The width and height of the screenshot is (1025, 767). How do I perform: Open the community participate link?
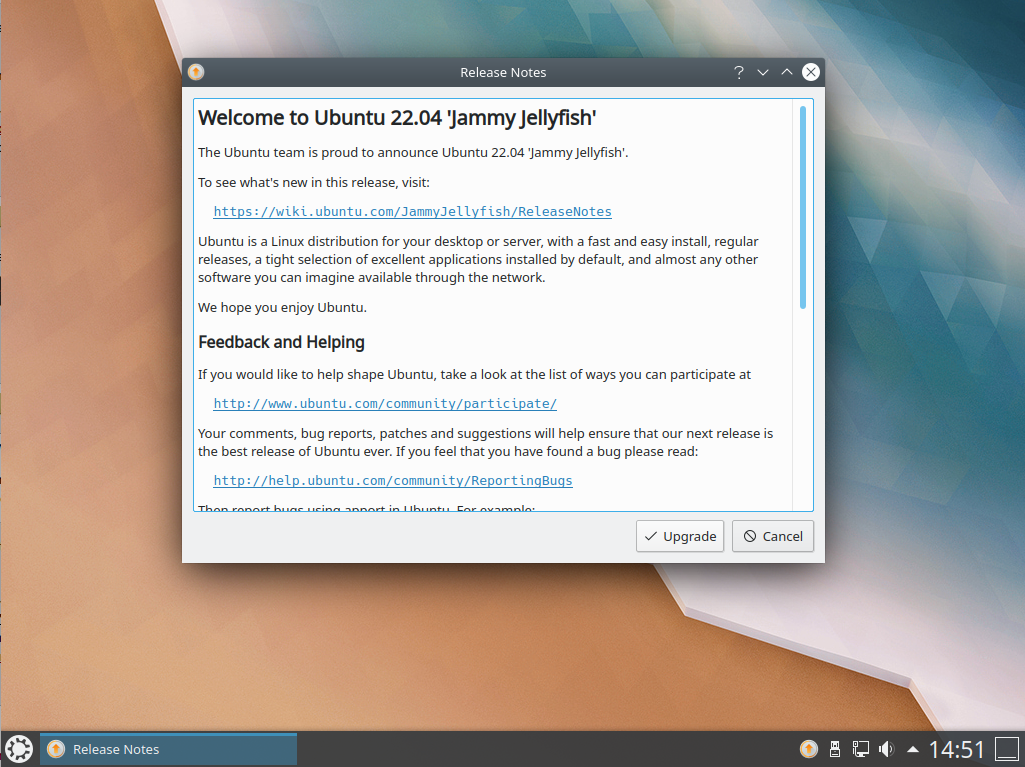(385, 403)
